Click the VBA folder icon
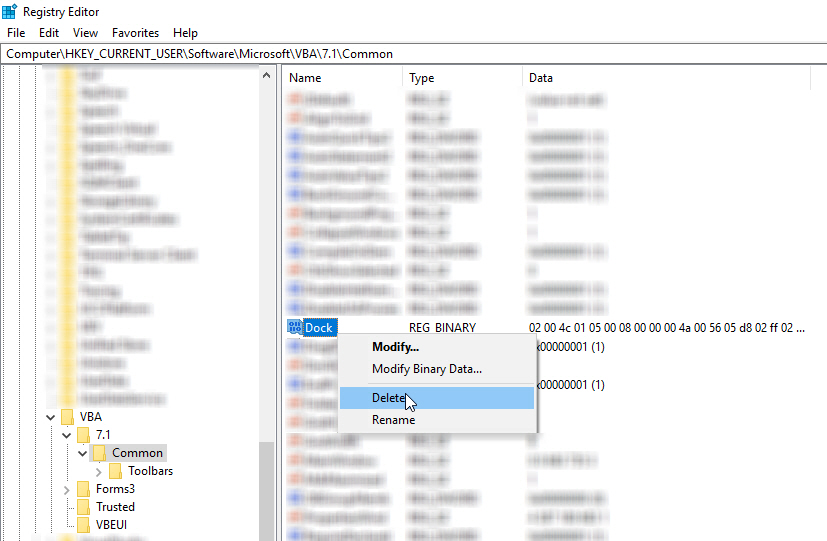Viewport: 827px width, 541px height. 67,417
